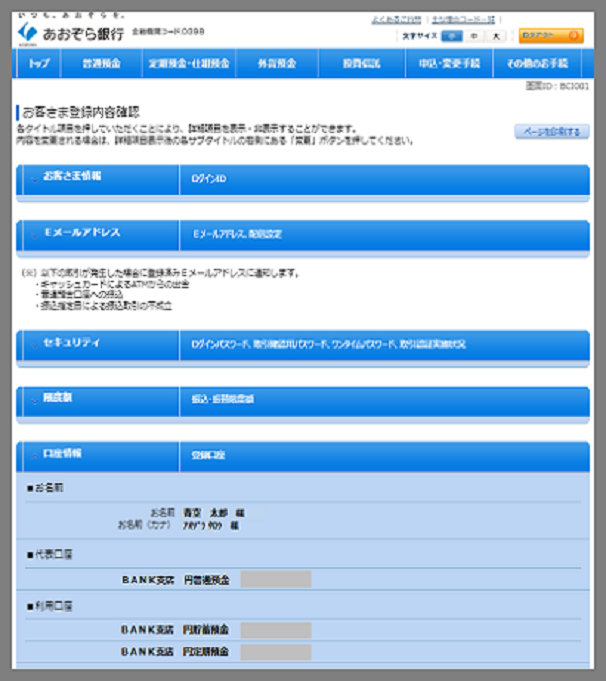
Task: Expand the 限度額 section chevron
Action: tap(34, 401)
